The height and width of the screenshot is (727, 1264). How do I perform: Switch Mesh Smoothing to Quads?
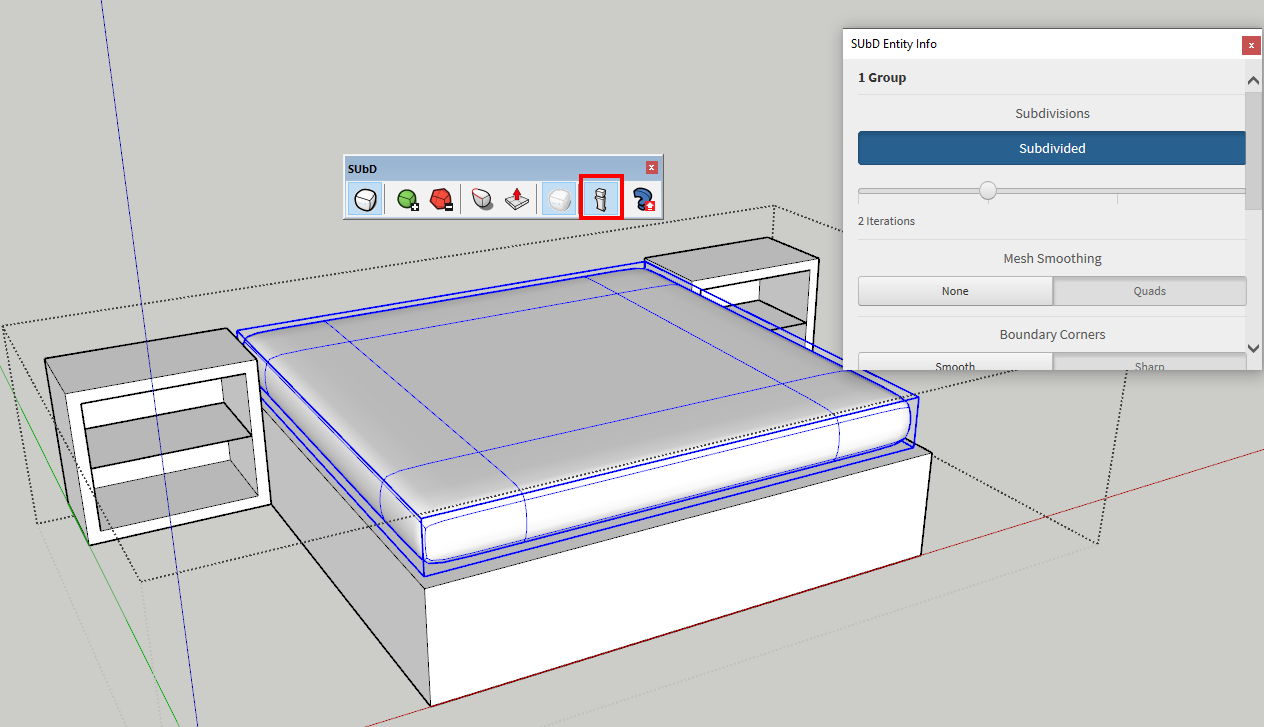tap(1149, 290)
